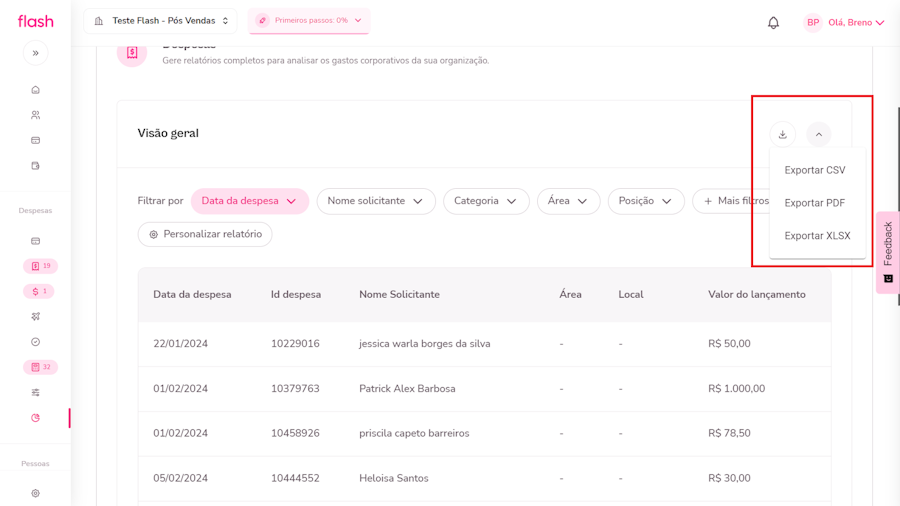900x506 pixels.
Task: Expand the Categoria filter dropdown
Action: (x=486, y=201)
